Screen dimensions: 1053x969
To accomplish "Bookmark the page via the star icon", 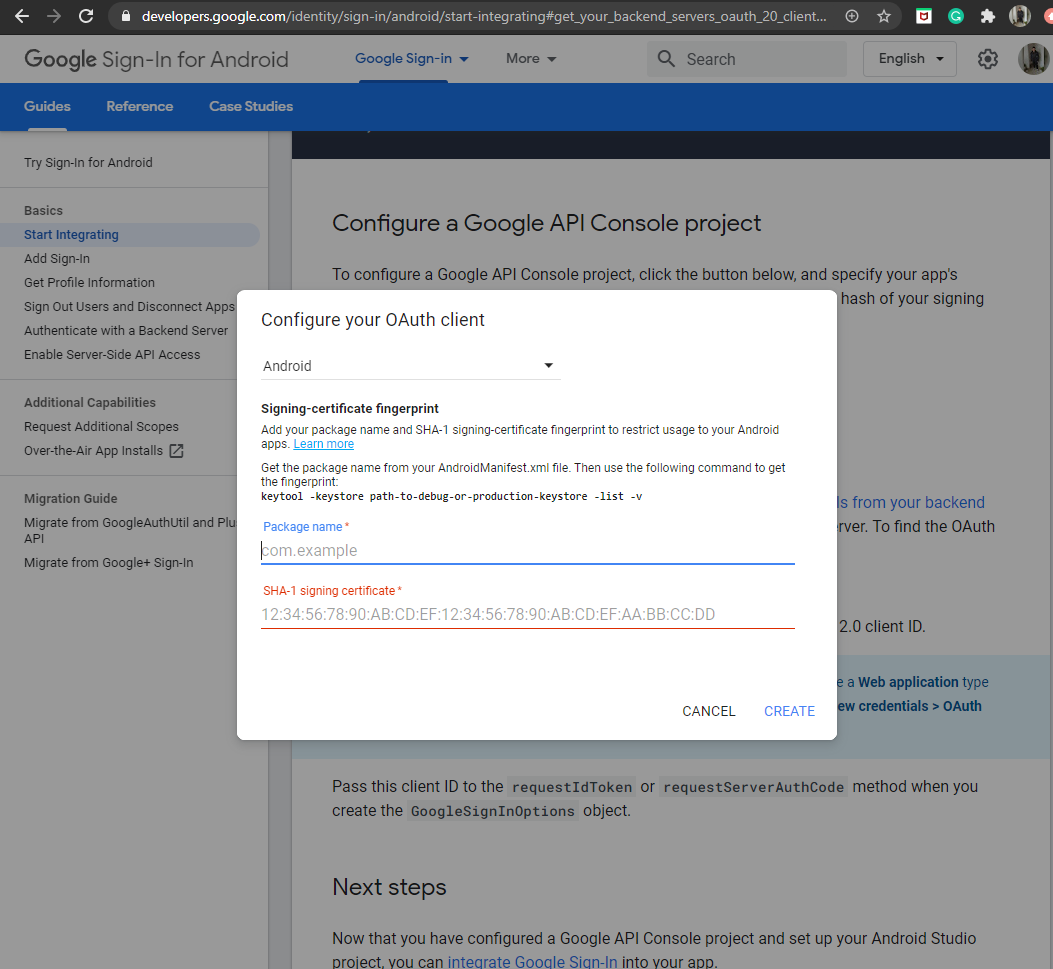I will (x=884, y=15).
